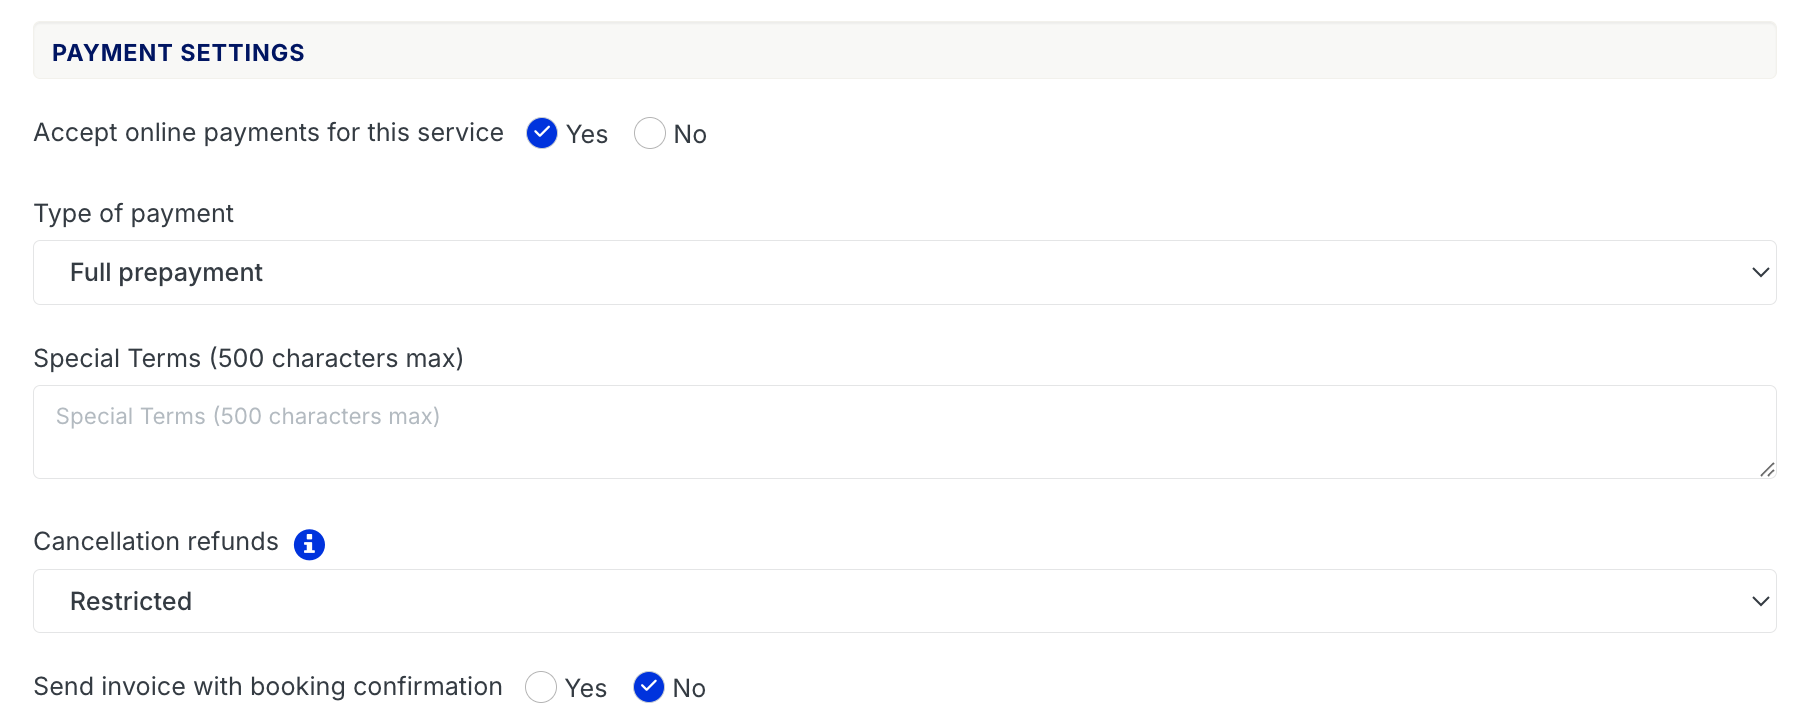Viewport: 1814px width, 728px height.
Task: Click the Yes label text beside online payments
Action: coord(587,134)
